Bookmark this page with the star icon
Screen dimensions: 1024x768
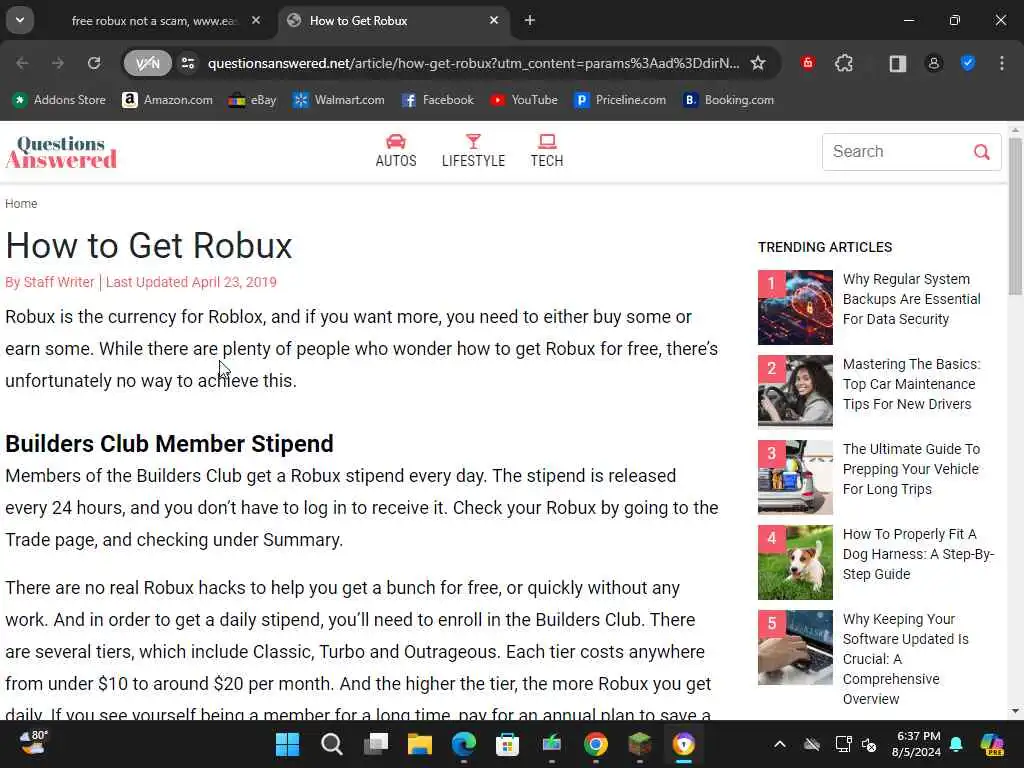point(758,63)
